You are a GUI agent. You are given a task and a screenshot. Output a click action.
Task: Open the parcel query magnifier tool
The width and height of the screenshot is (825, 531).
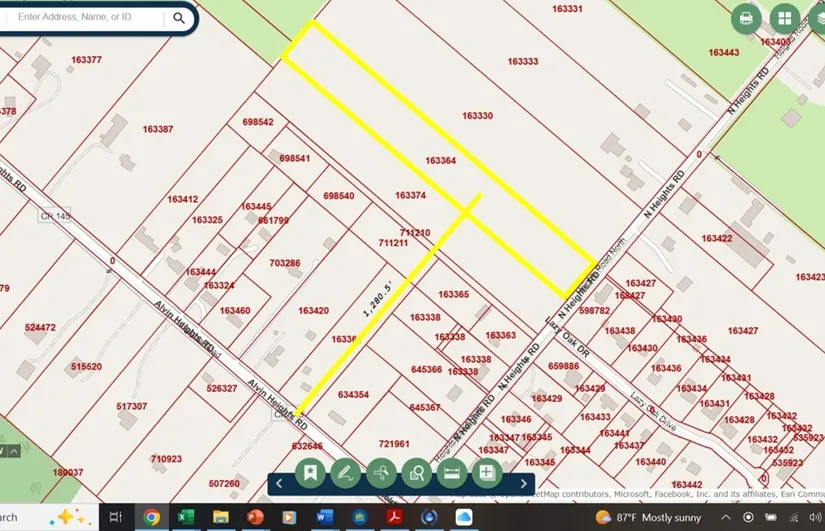point(416,473)
